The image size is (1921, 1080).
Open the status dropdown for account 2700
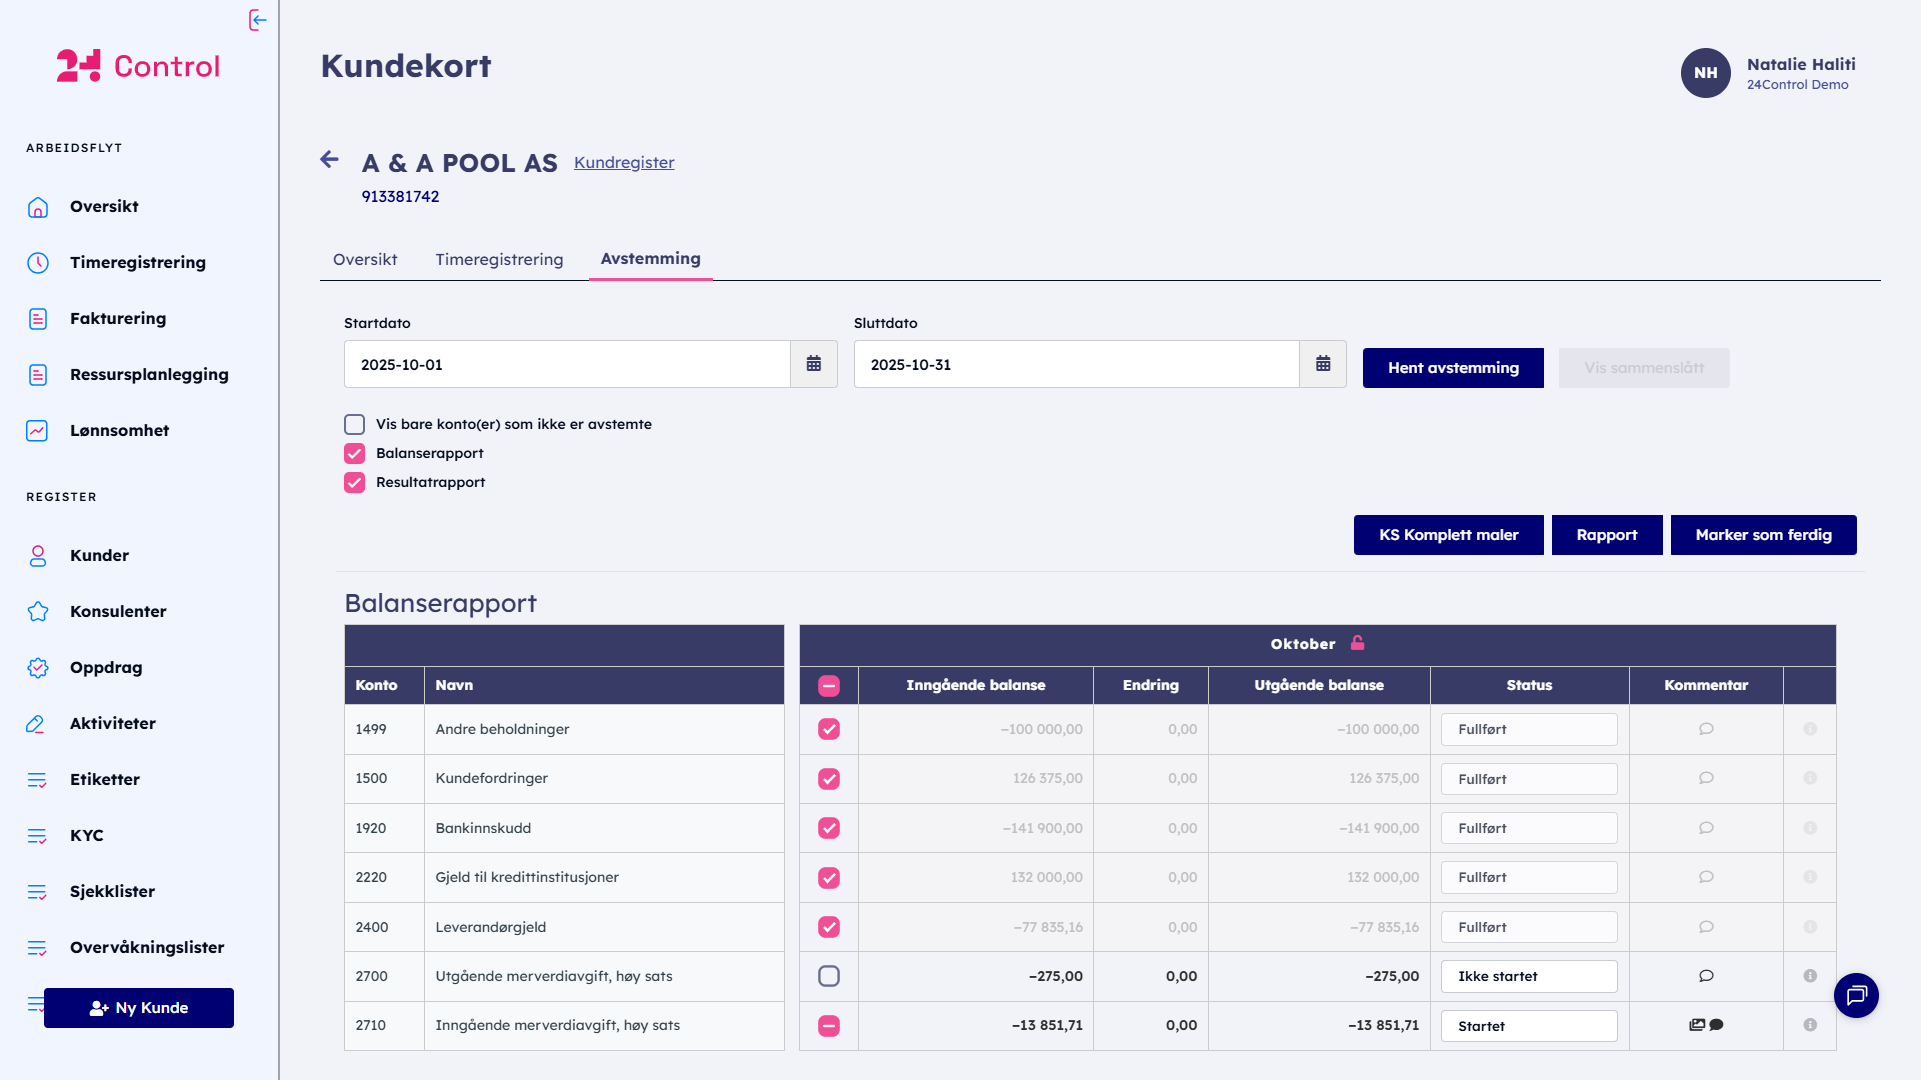tap(1528, 976)
